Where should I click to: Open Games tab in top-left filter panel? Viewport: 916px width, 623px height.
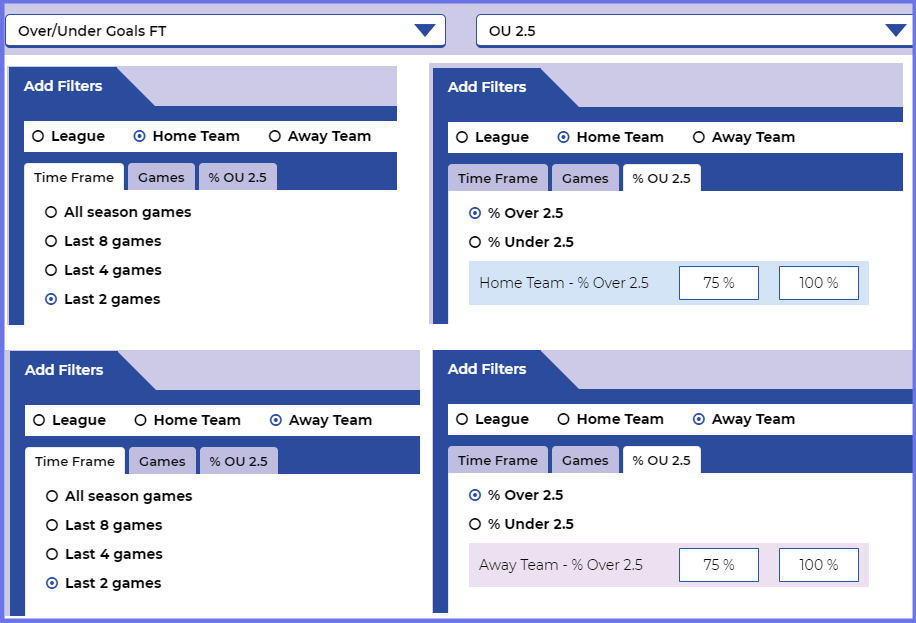[x=161, y=177]
